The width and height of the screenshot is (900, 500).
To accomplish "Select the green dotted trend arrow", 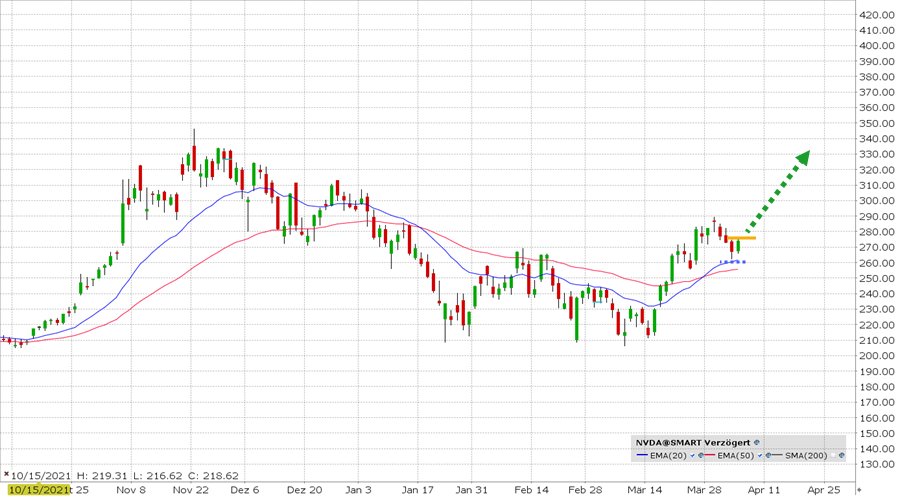I will tap(778, 191).
